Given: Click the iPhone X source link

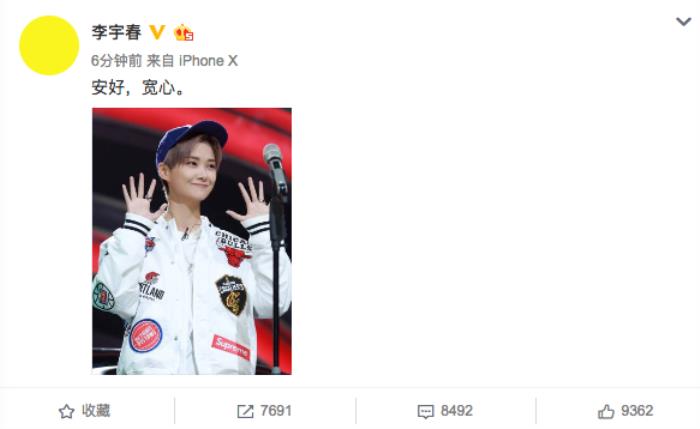Looking at the screenshot, I should point(208,61).
